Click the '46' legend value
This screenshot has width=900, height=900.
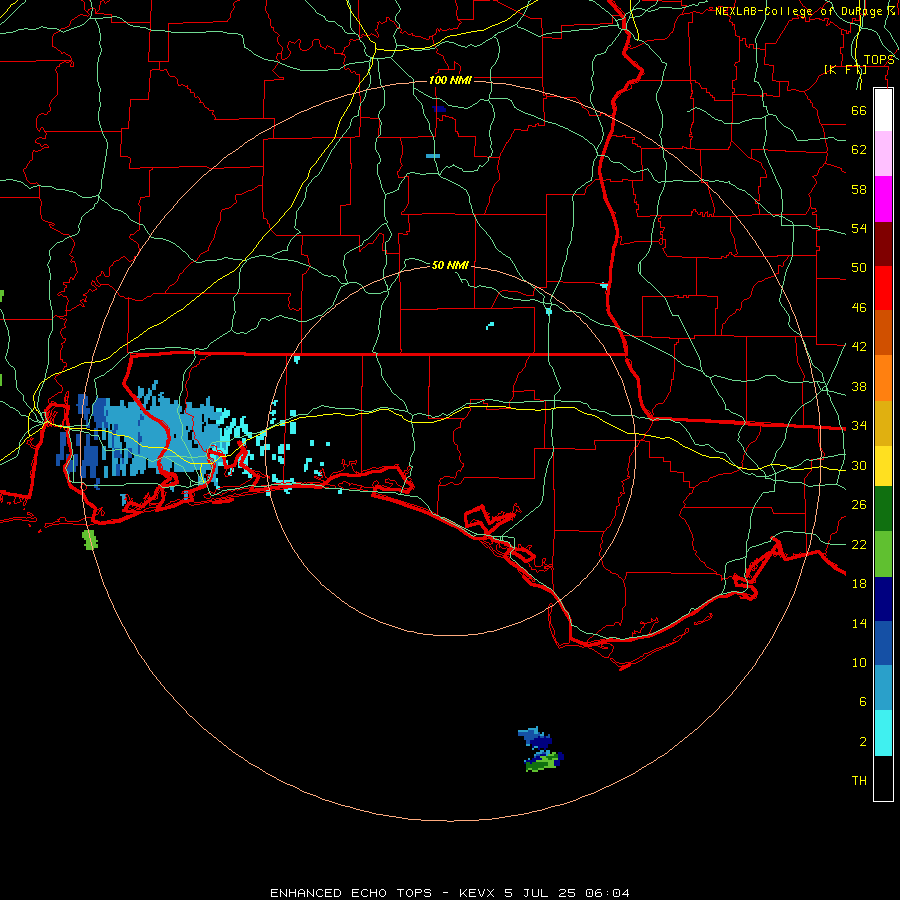point(859,308)
